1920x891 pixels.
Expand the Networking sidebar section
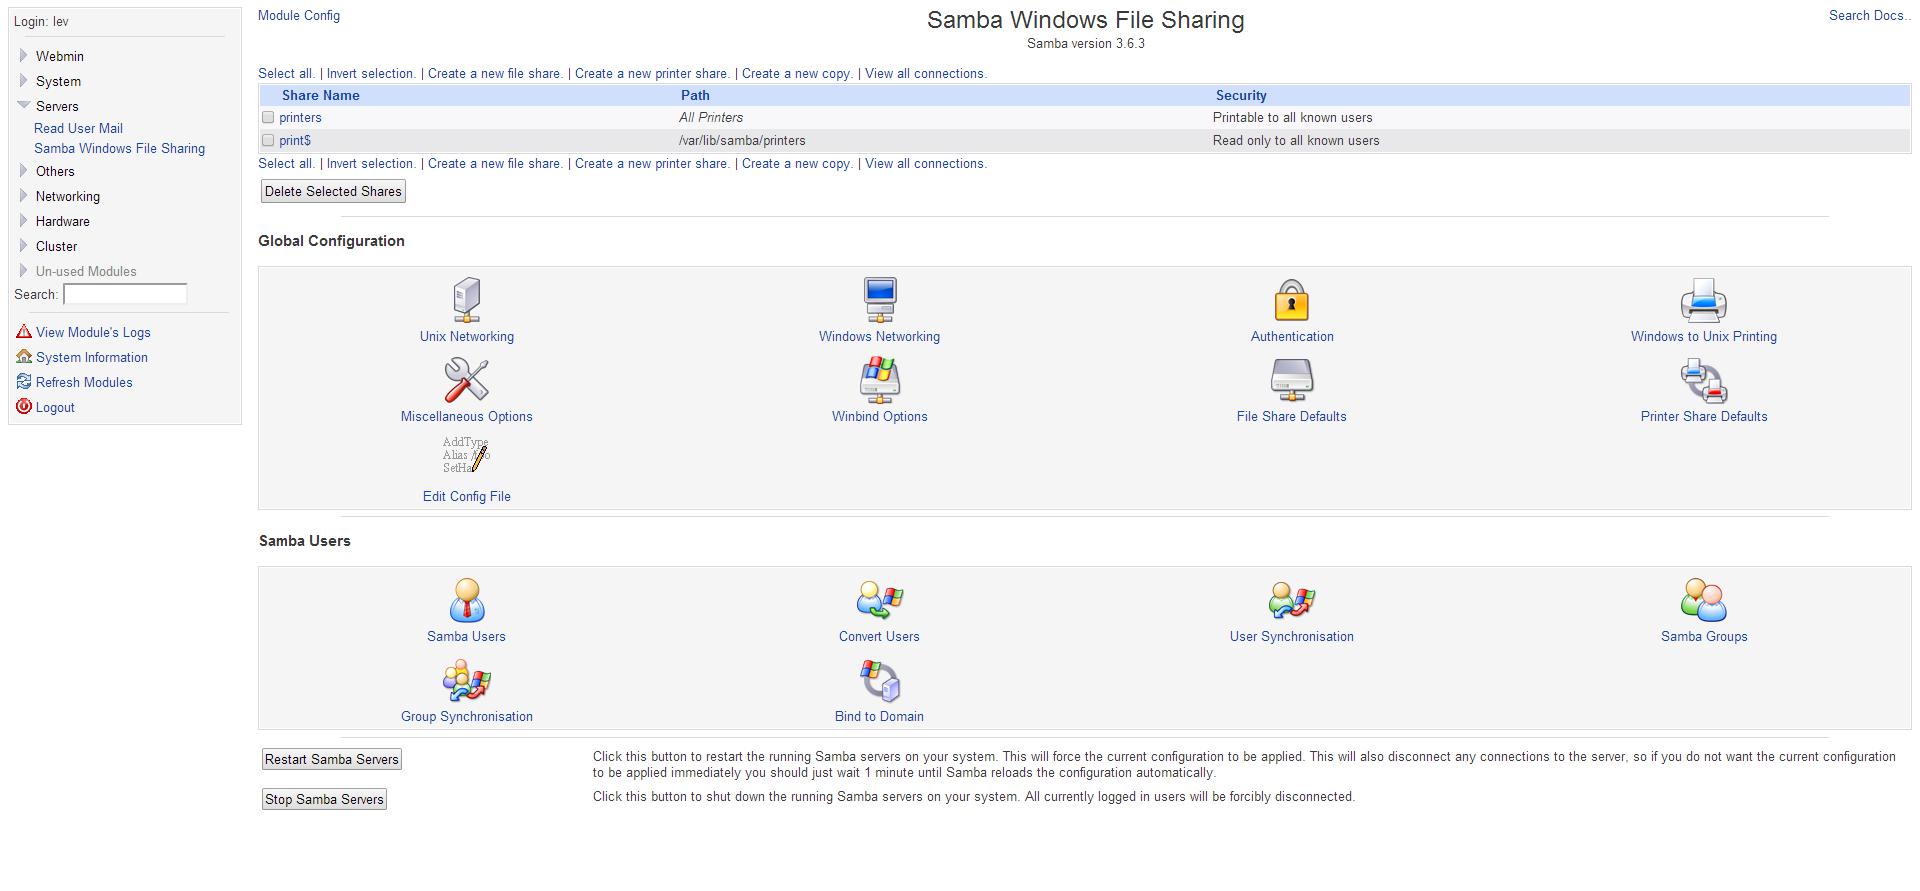[24, 196]
